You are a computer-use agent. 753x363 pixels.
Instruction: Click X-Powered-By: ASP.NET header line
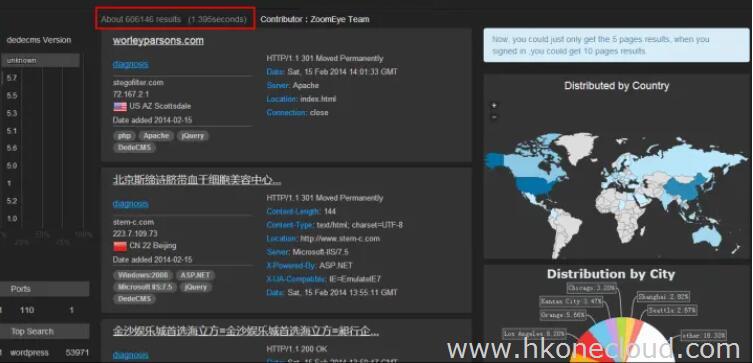click(x=309, y=266)
